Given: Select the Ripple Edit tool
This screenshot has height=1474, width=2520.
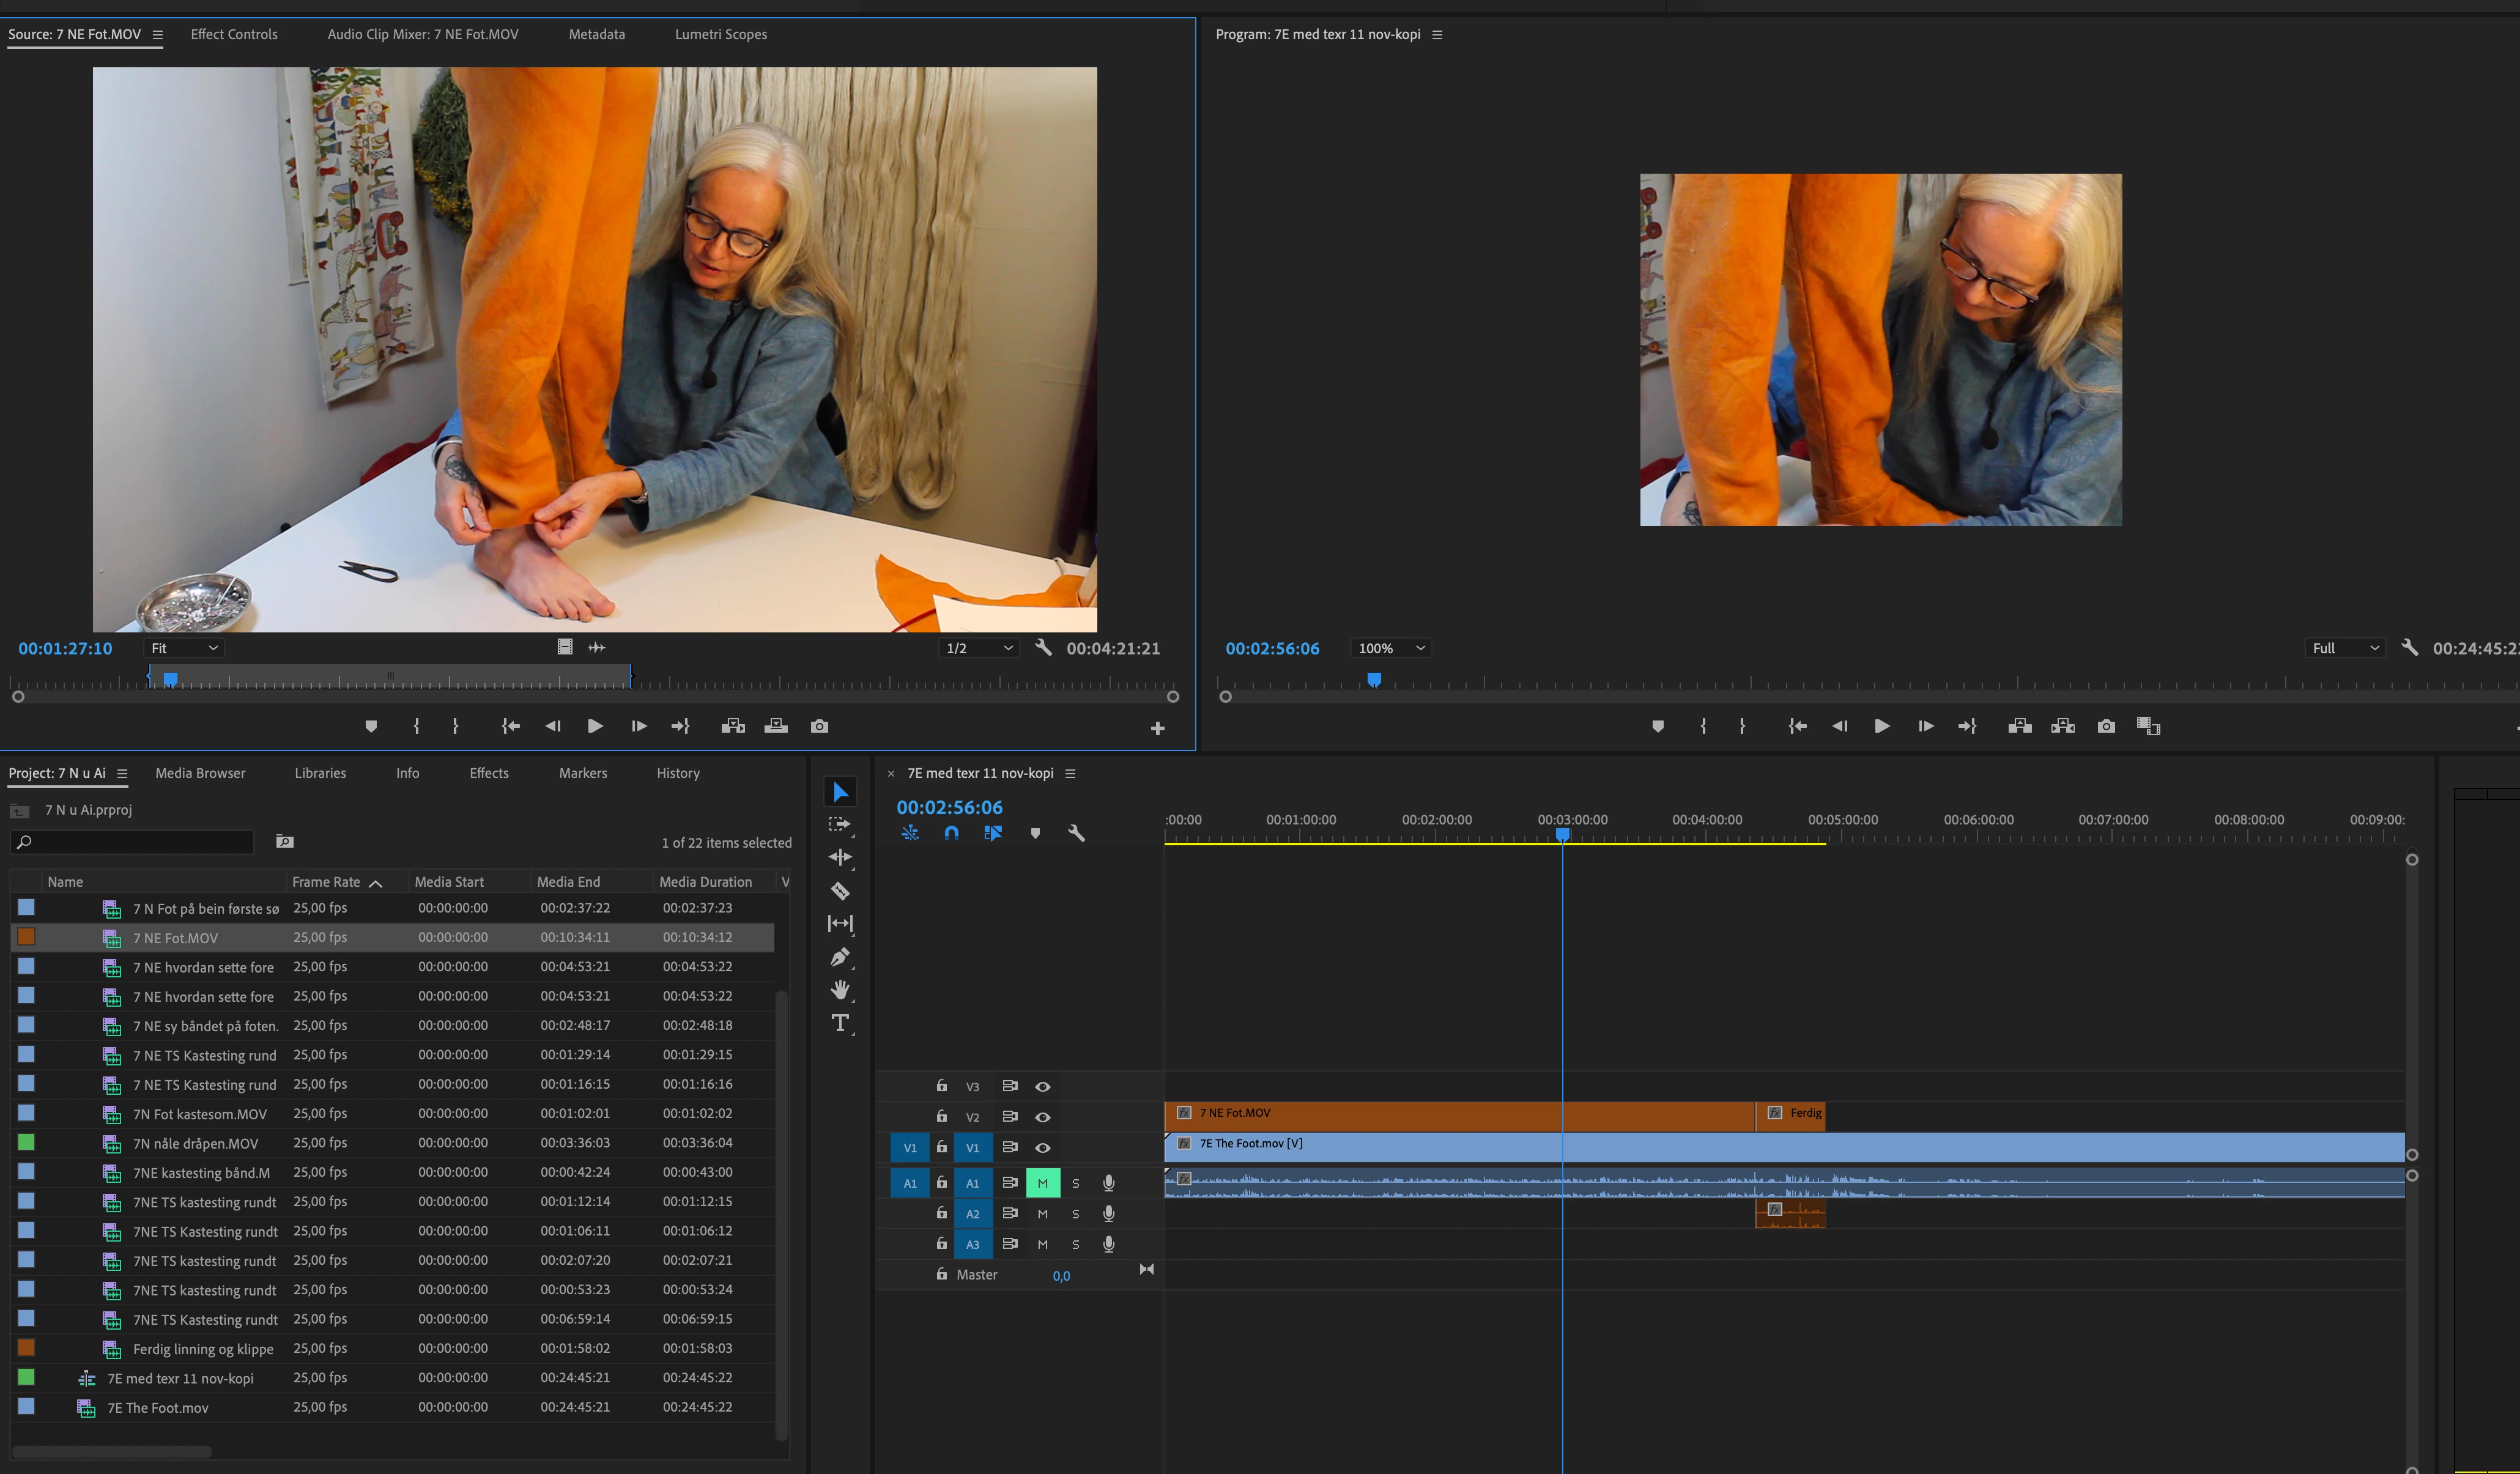Looking at the screenshot, I should (x=840, y=857).
